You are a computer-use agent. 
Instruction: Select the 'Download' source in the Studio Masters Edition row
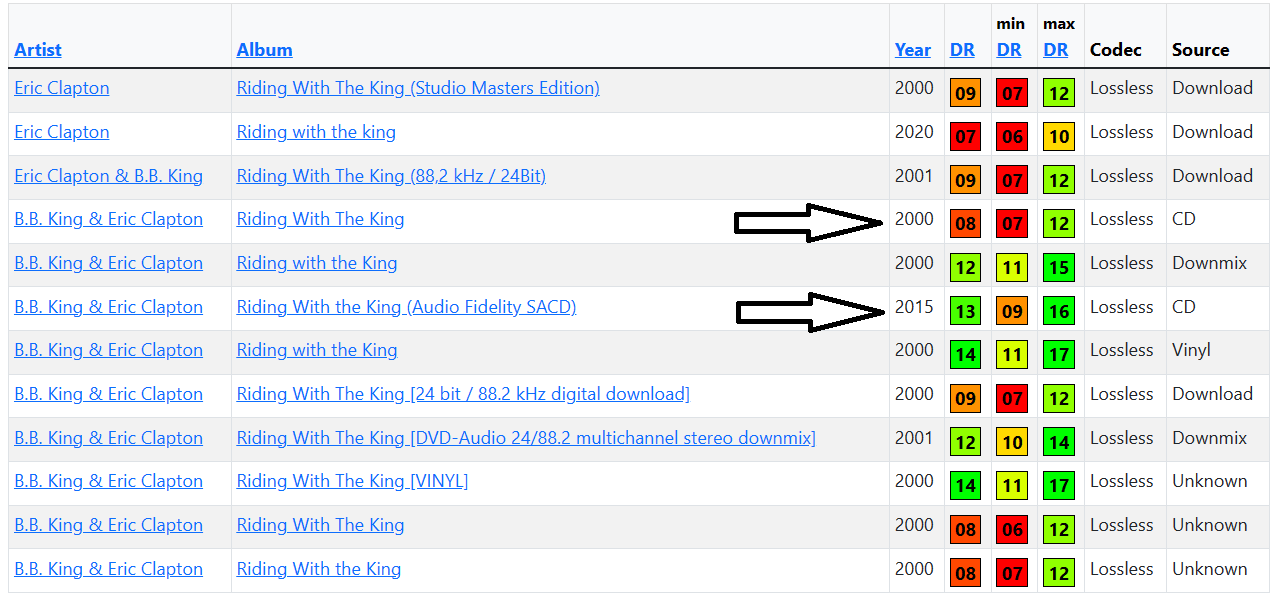click(x=1212, y=88)
